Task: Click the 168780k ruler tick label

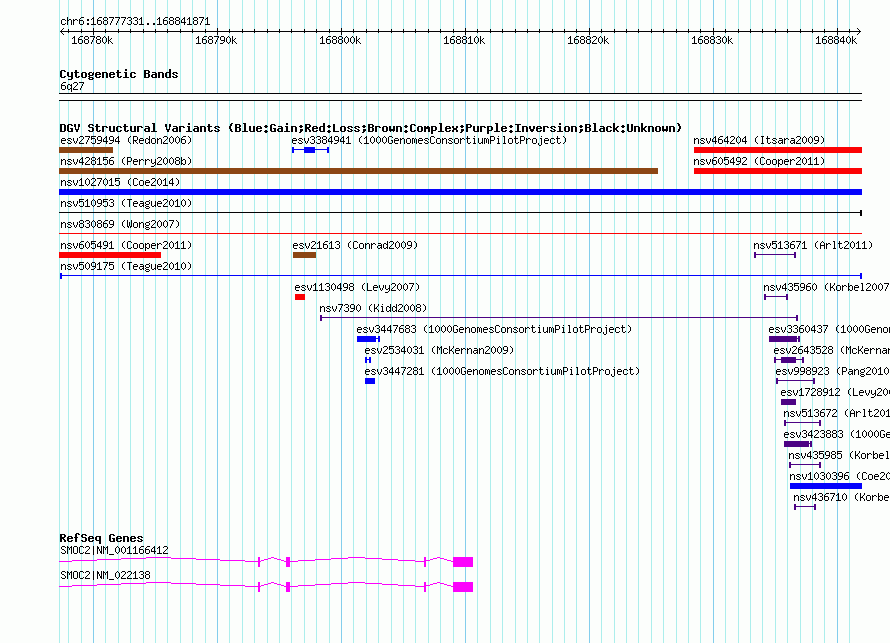Action: (92, 40)
